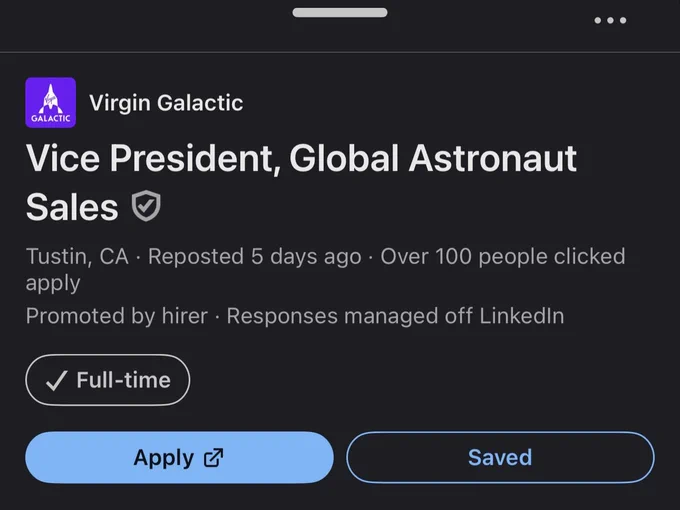Viewport: 680px width, 510px height.
Task: Unsave the job using the Saved button
Action: coord(500,457)
